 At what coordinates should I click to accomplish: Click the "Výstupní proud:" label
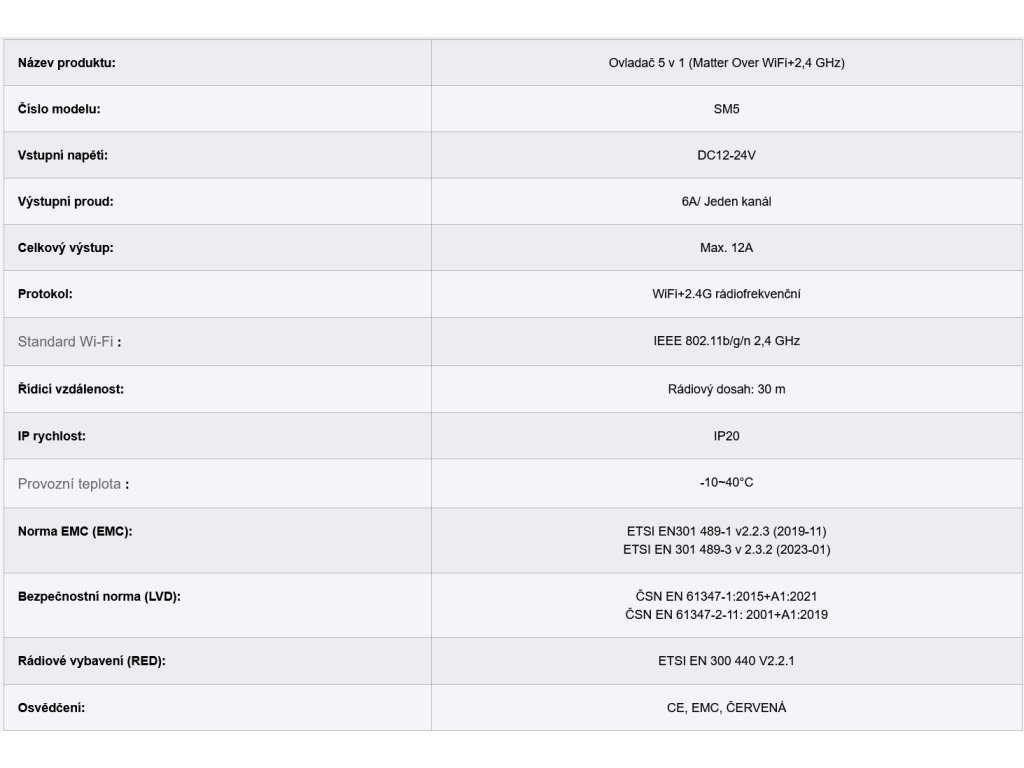pos(65,201)
